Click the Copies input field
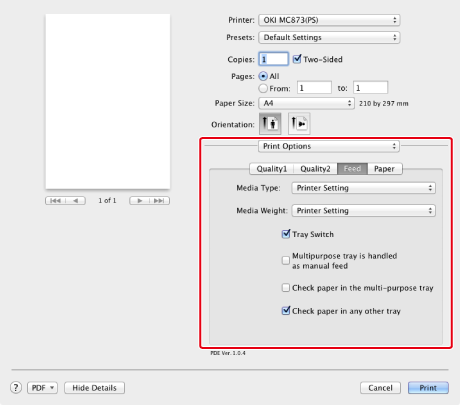The width and height of the screenshot is (460, 405). click(273, 59)
